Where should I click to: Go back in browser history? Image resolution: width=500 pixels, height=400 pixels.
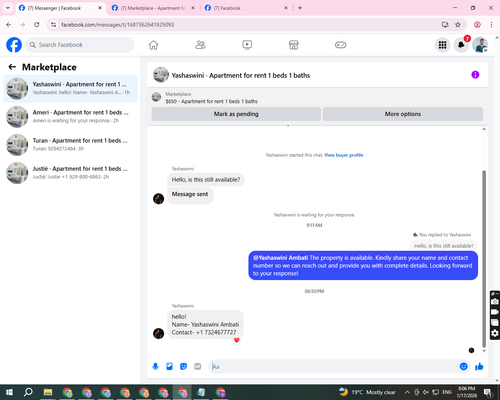coord(9,25)
